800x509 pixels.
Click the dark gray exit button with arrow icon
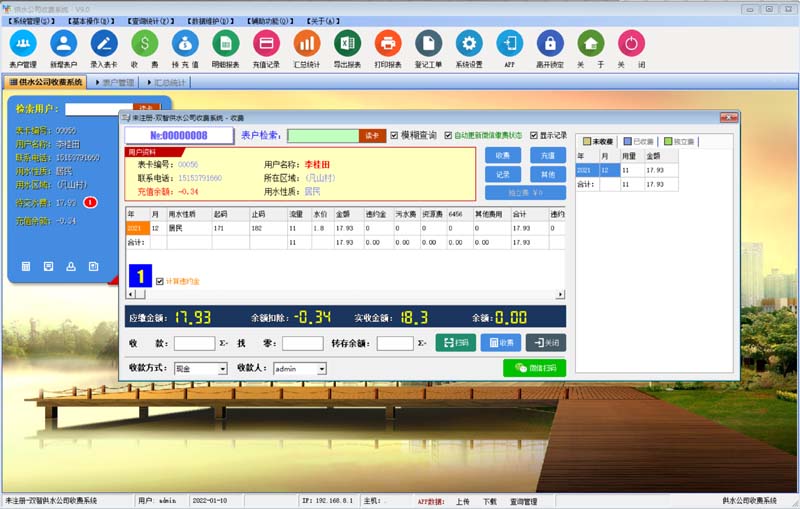click(546, 343)
